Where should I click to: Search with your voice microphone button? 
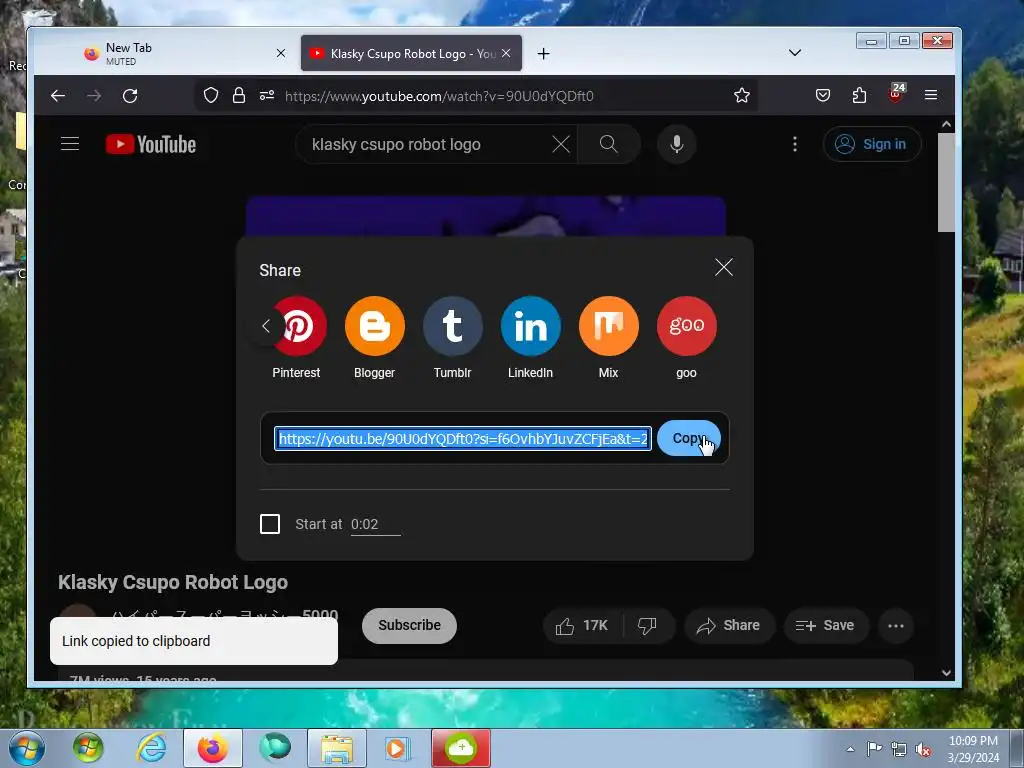click(x=677, y=144)
